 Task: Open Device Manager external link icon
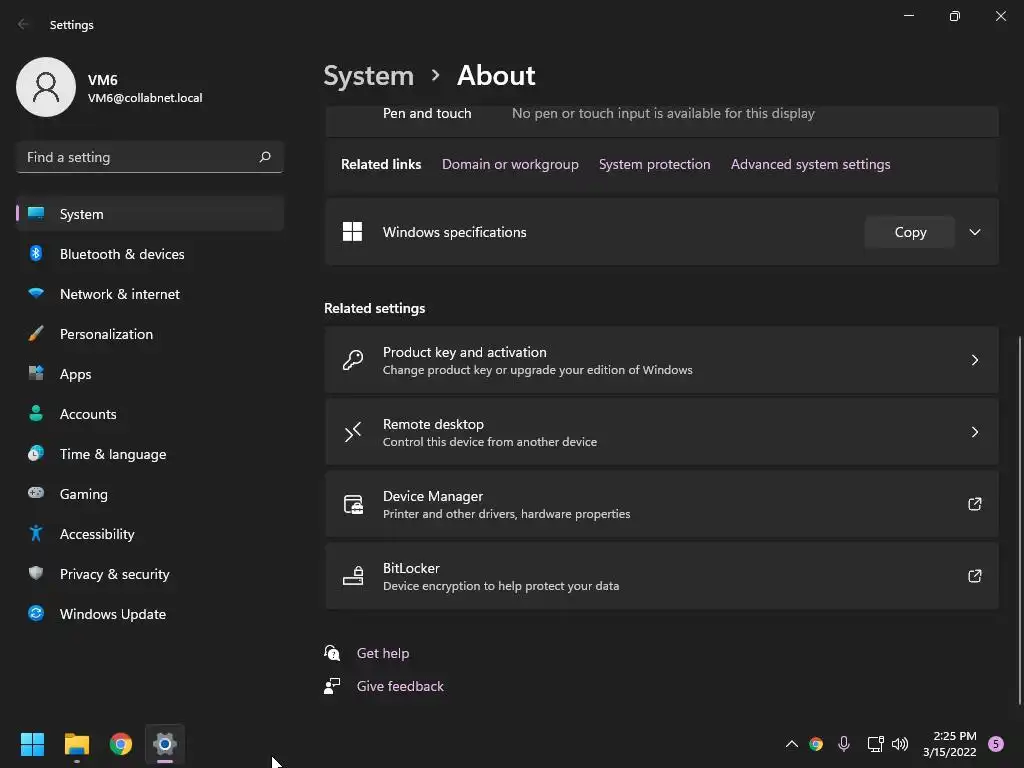coord(975,504)
